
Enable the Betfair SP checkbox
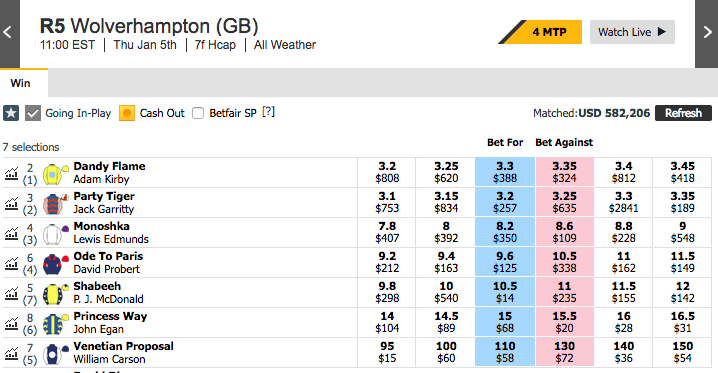[x=198, y=113]
